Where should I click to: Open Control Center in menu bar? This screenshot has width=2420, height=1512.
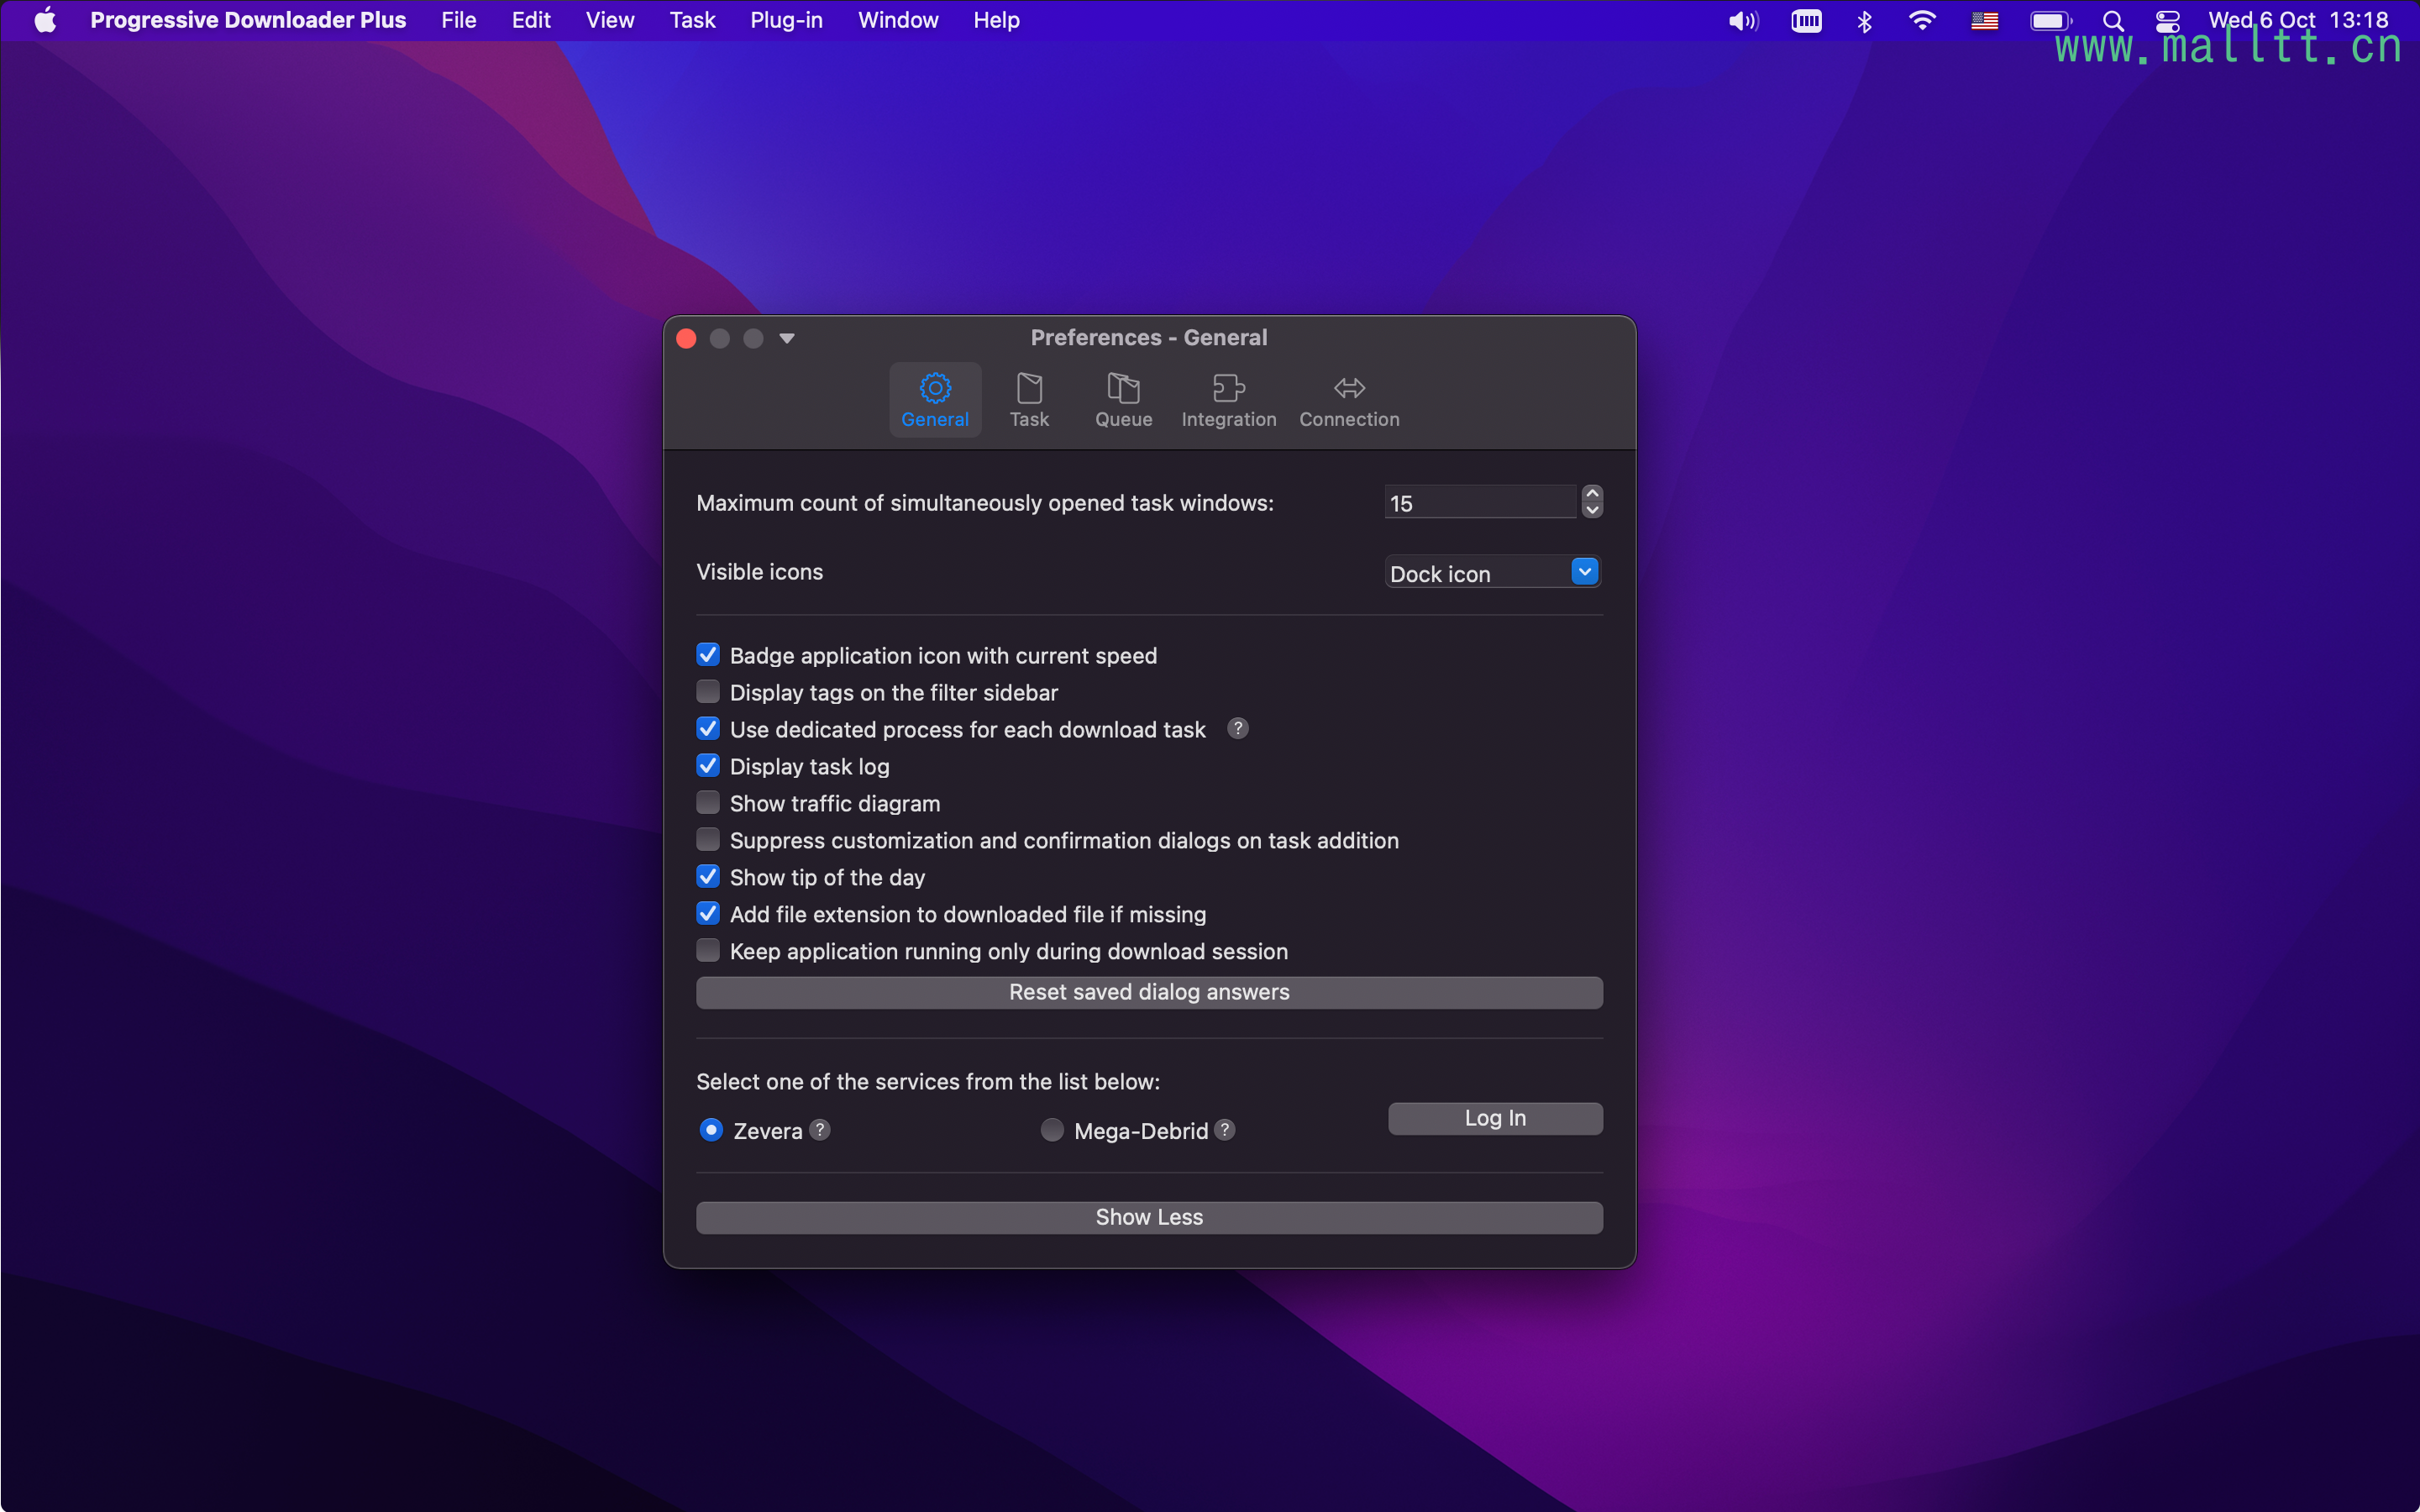click(x=2168, y=21)
